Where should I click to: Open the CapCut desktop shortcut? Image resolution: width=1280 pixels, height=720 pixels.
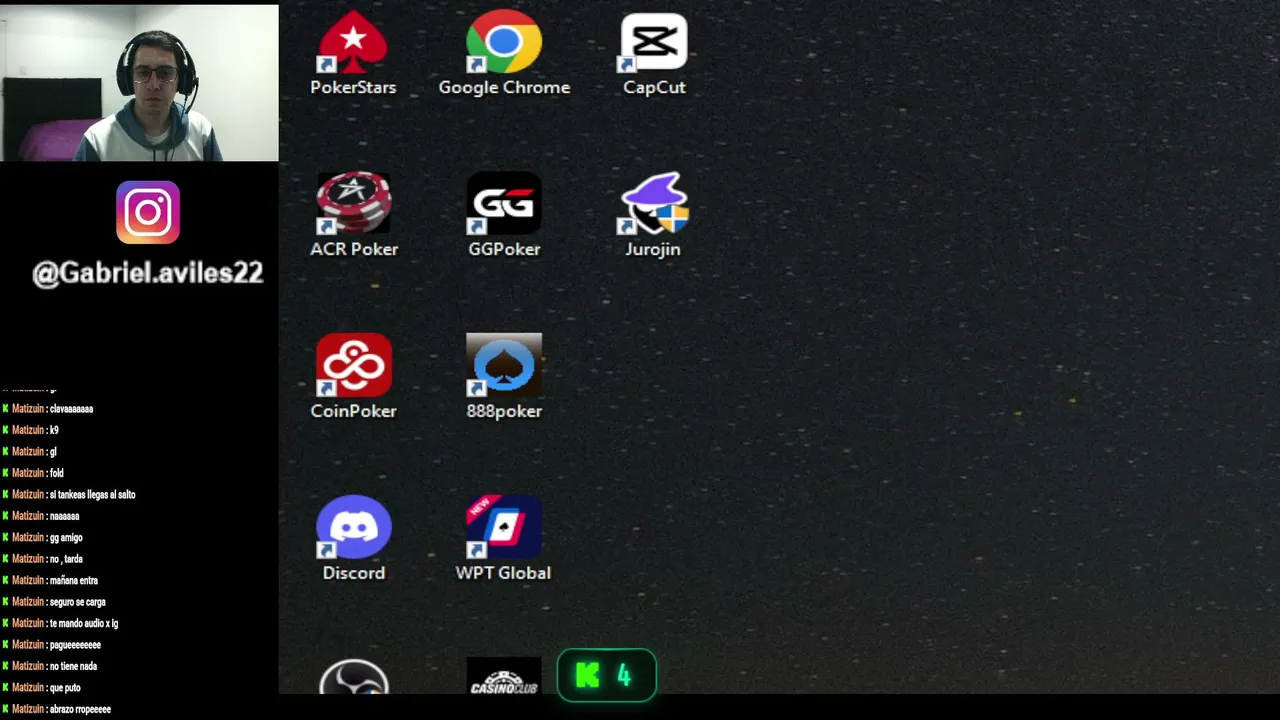tap(654, 55)
